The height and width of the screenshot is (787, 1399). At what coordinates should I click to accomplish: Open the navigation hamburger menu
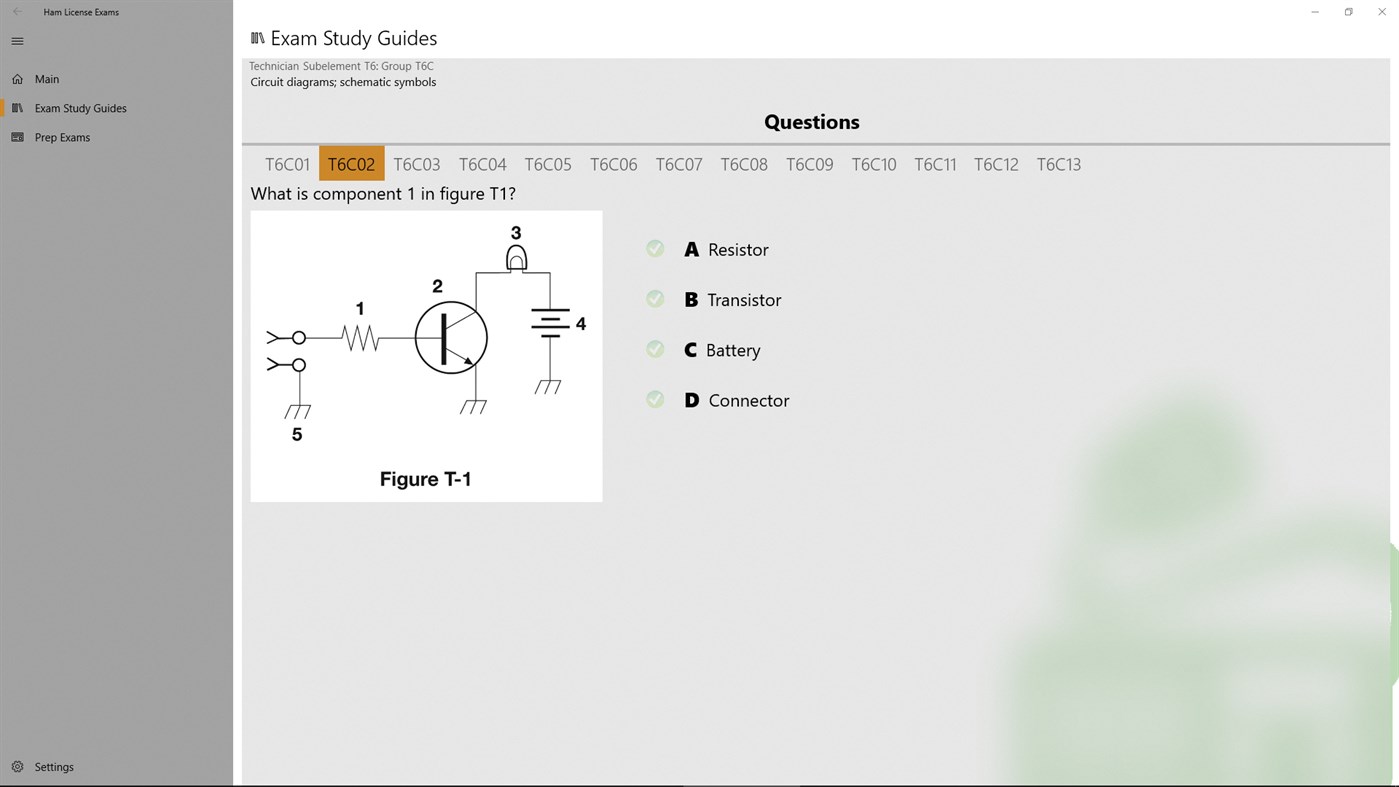click(17, 41)
